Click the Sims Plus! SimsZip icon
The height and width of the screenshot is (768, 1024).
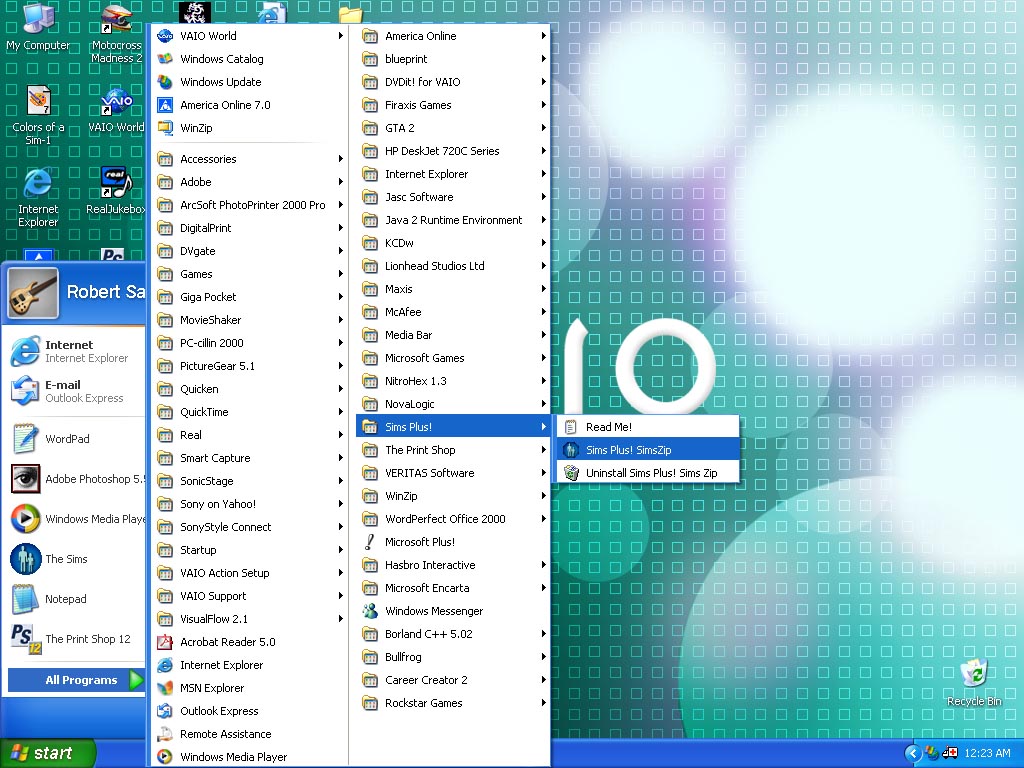point(571,450)
